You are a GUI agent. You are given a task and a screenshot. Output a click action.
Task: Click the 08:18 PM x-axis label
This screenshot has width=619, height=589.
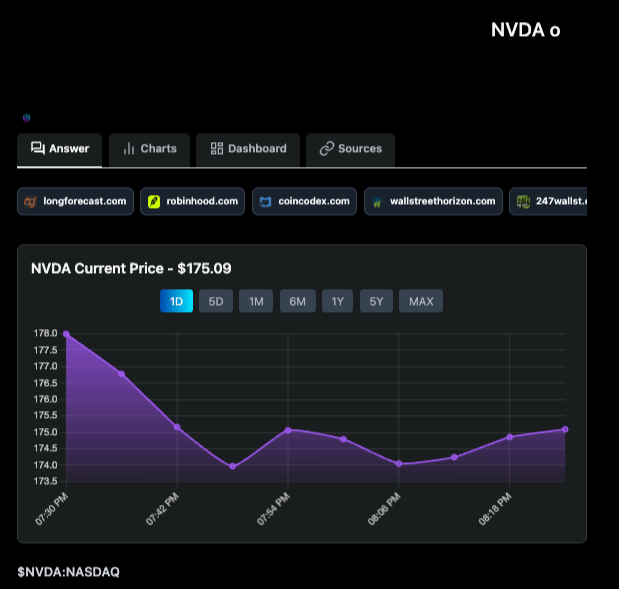[495, 509]
